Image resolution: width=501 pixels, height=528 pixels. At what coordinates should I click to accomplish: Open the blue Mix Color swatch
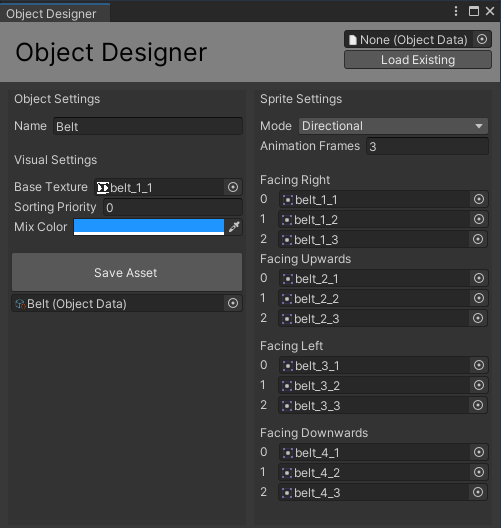pos(149,227)
